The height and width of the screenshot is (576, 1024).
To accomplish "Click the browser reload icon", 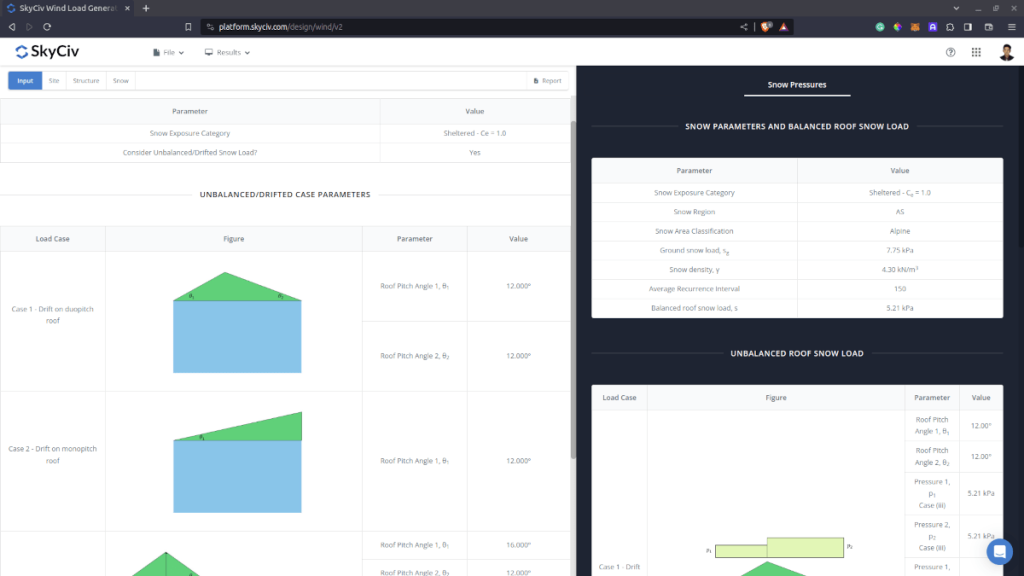I will 47,27.
